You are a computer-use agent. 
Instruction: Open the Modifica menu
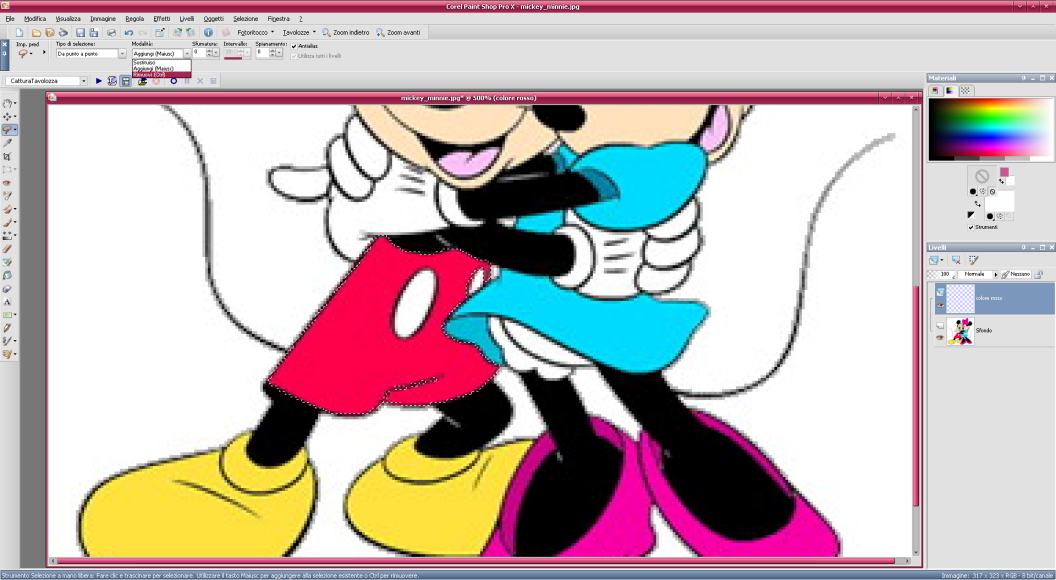click(35, 19)
